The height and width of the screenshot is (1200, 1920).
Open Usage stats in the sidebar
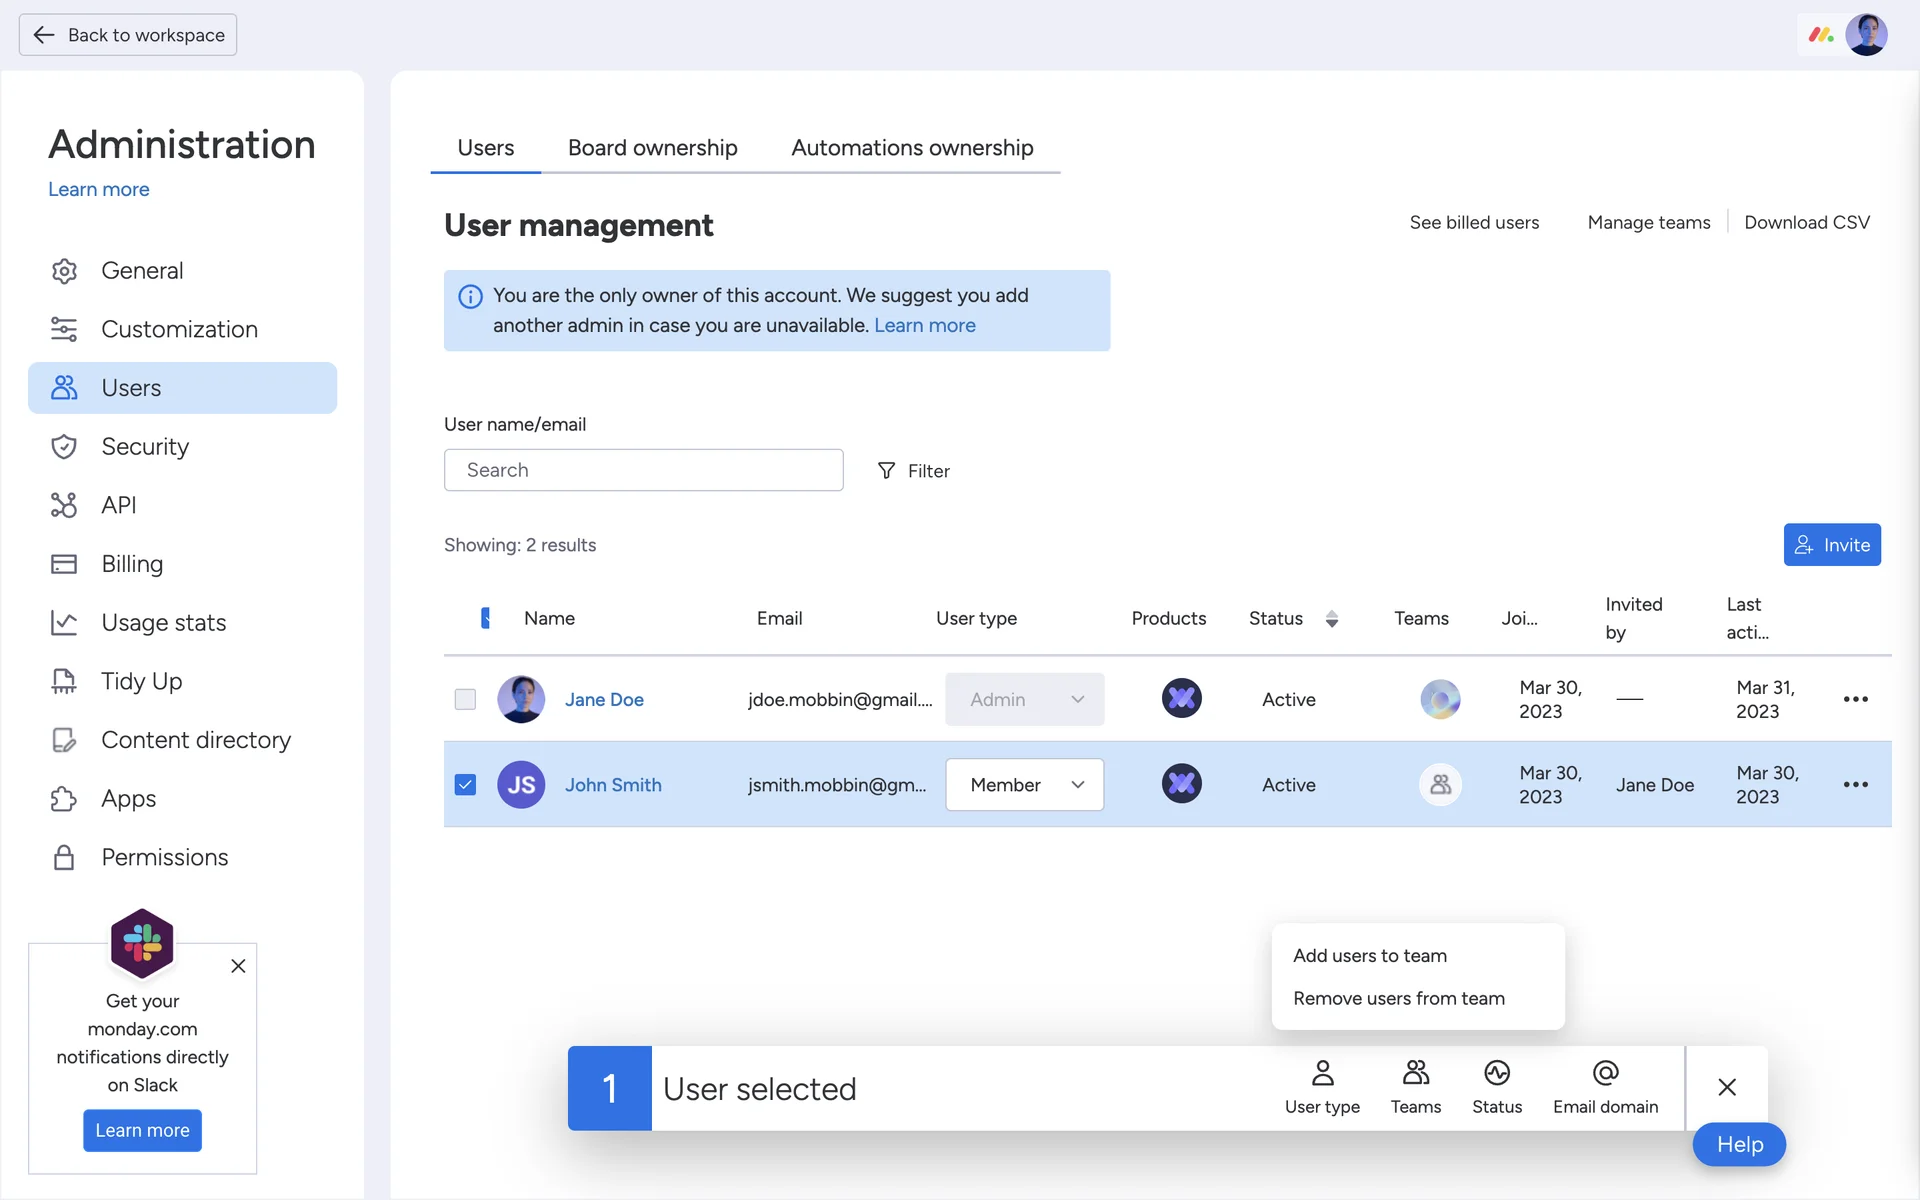point(163,622)
